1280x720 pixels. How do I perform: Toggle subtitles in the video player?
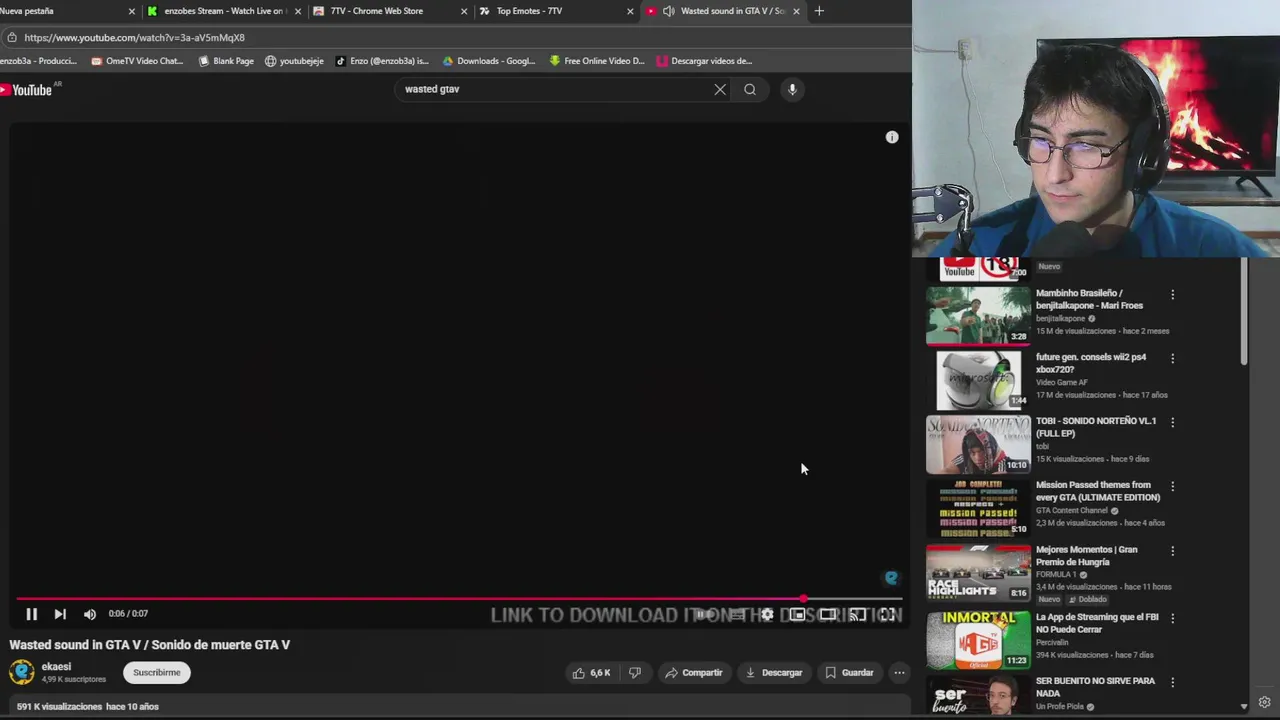(x=737, y=614)
